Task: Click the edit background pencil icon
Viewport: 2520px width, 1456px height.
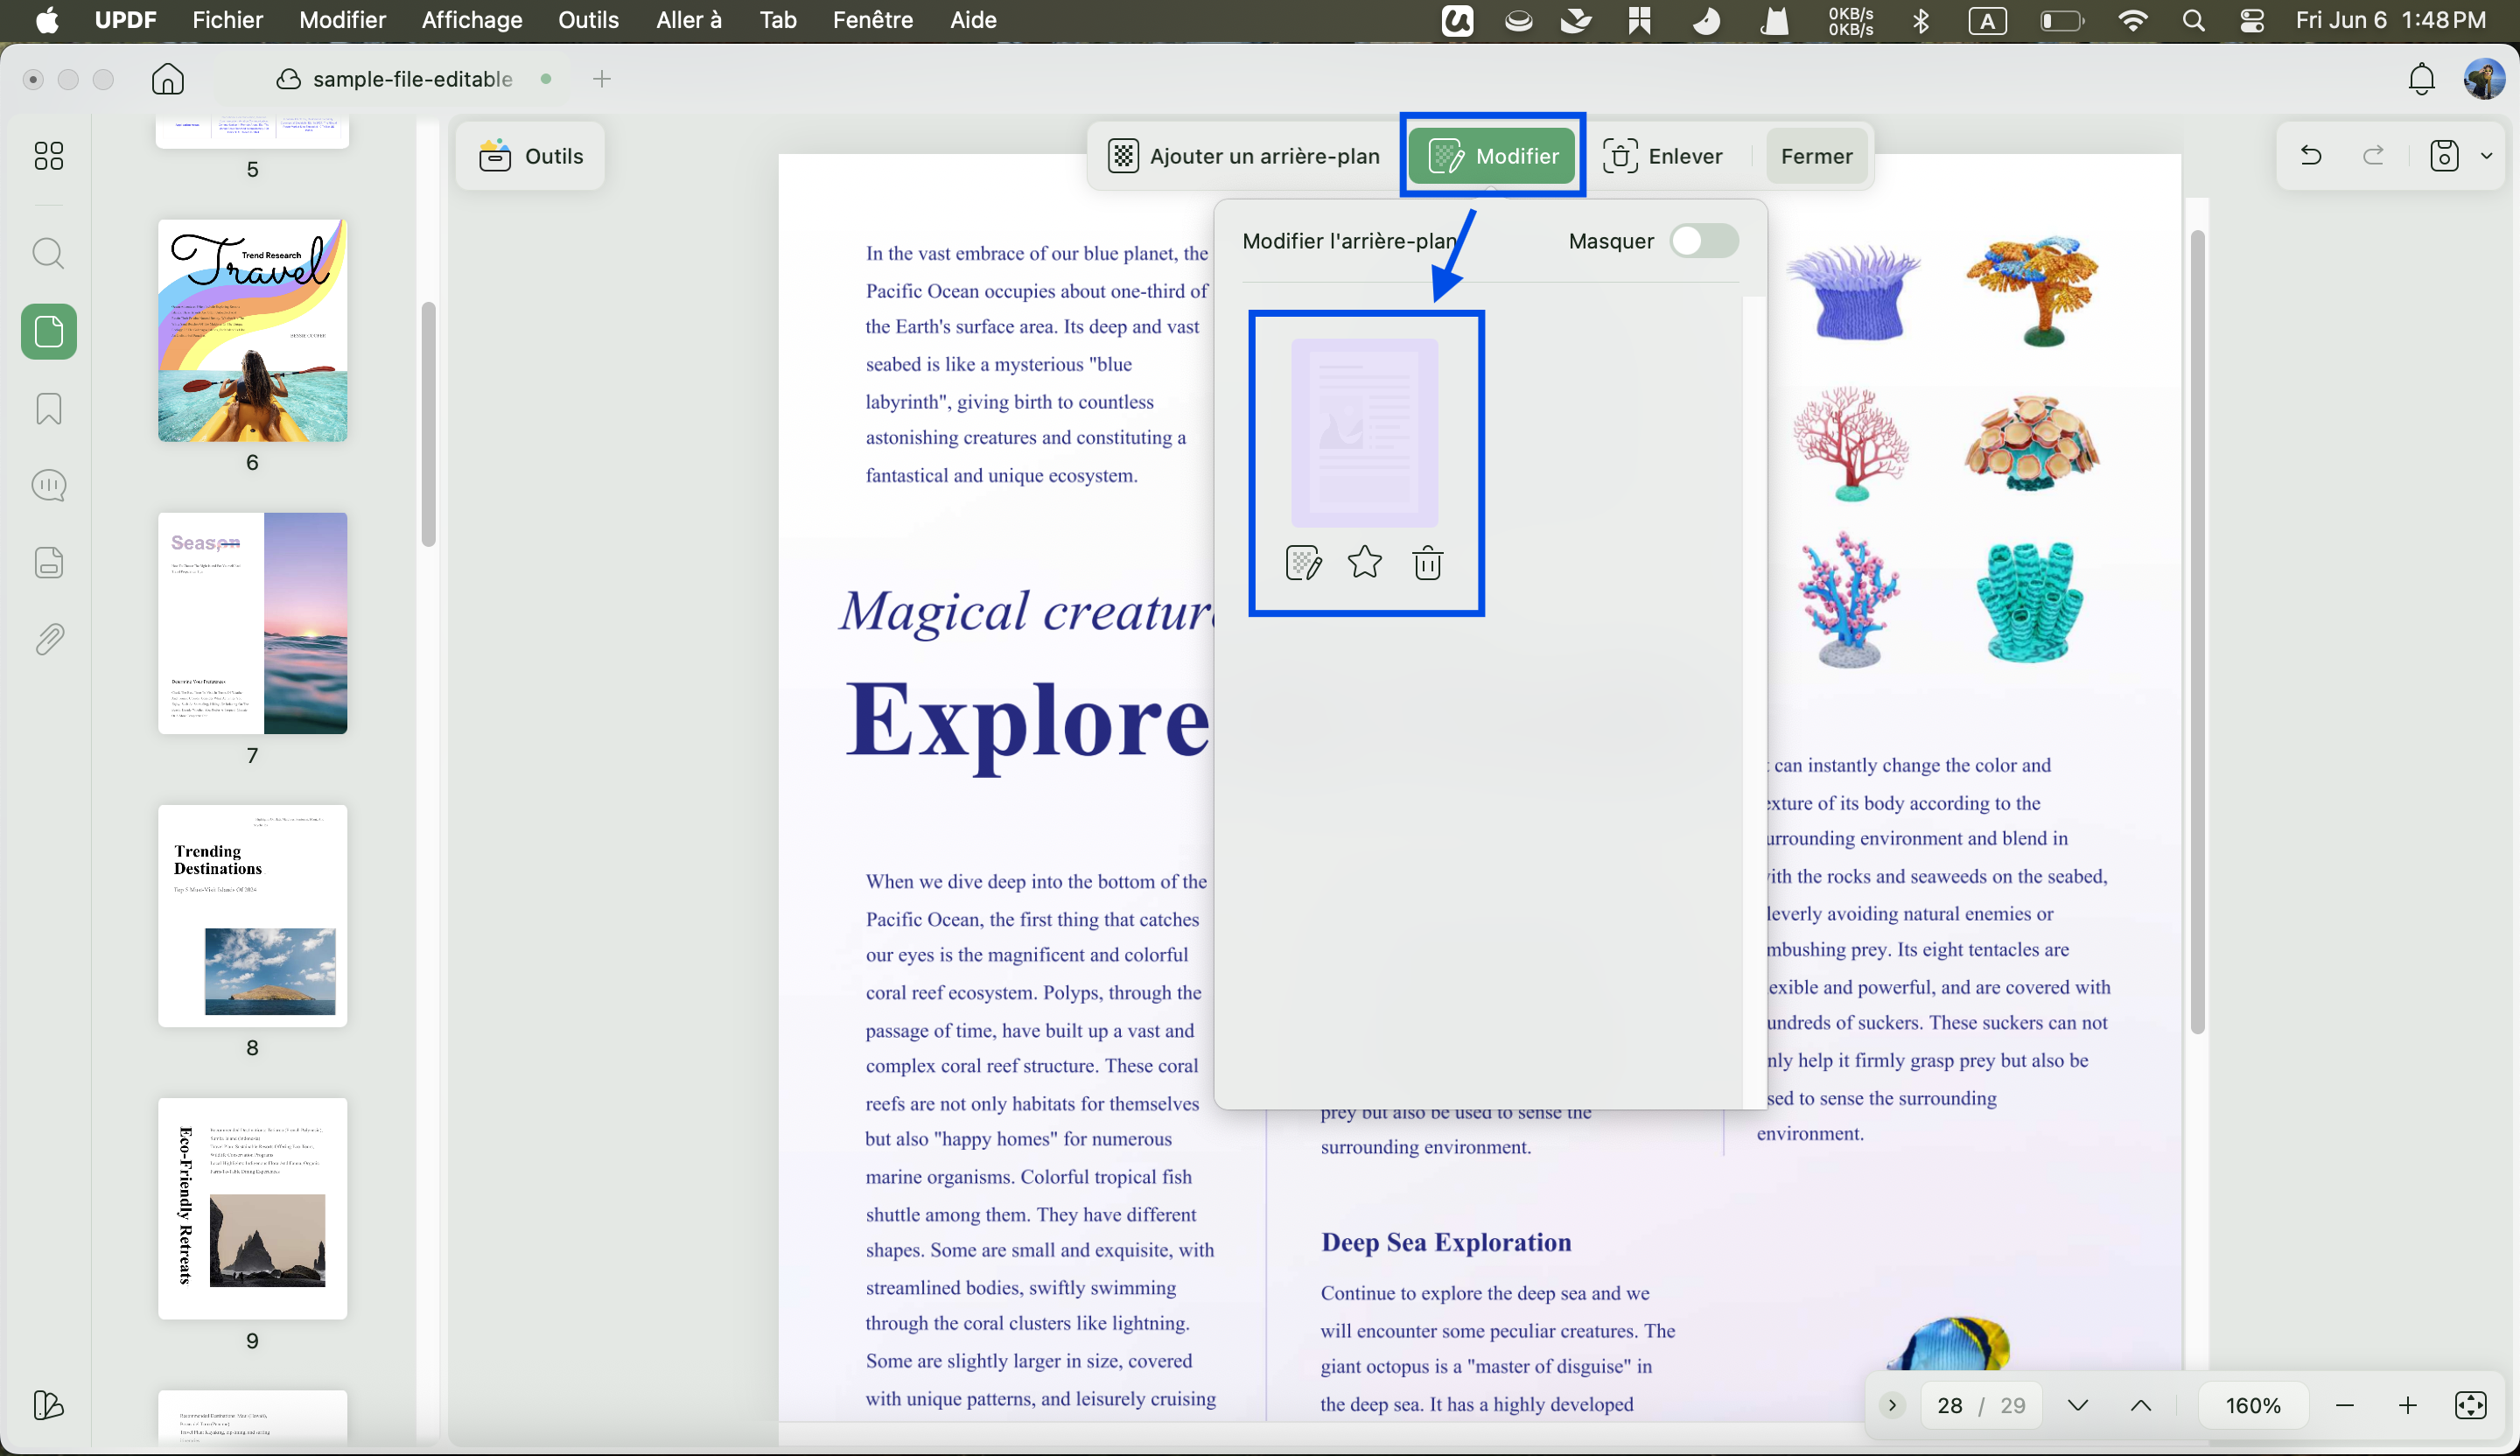Action: click(x=1303, y=563)
